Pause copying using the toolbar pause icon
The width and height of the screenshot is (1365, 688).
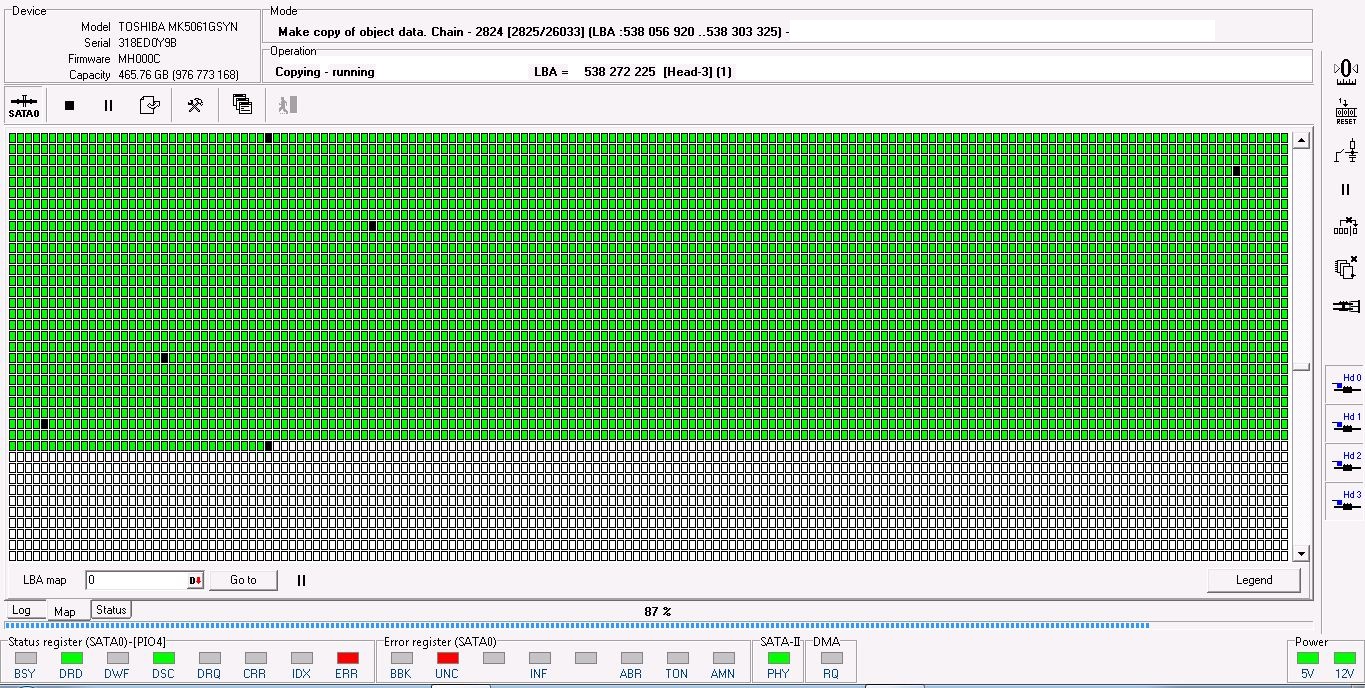pos(108,105)
